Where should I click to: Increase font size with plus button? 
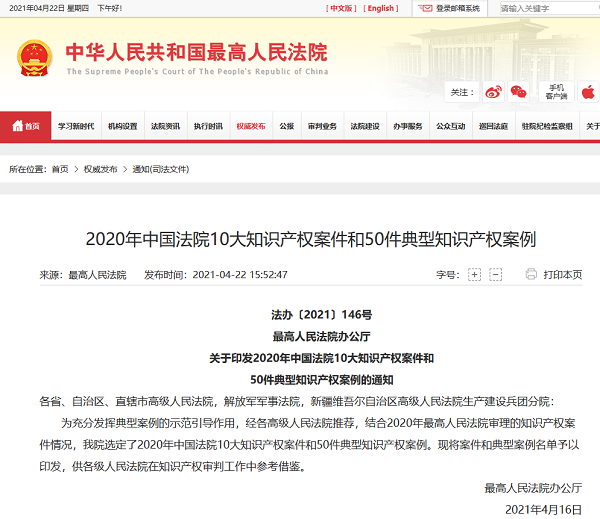point(474,275)
